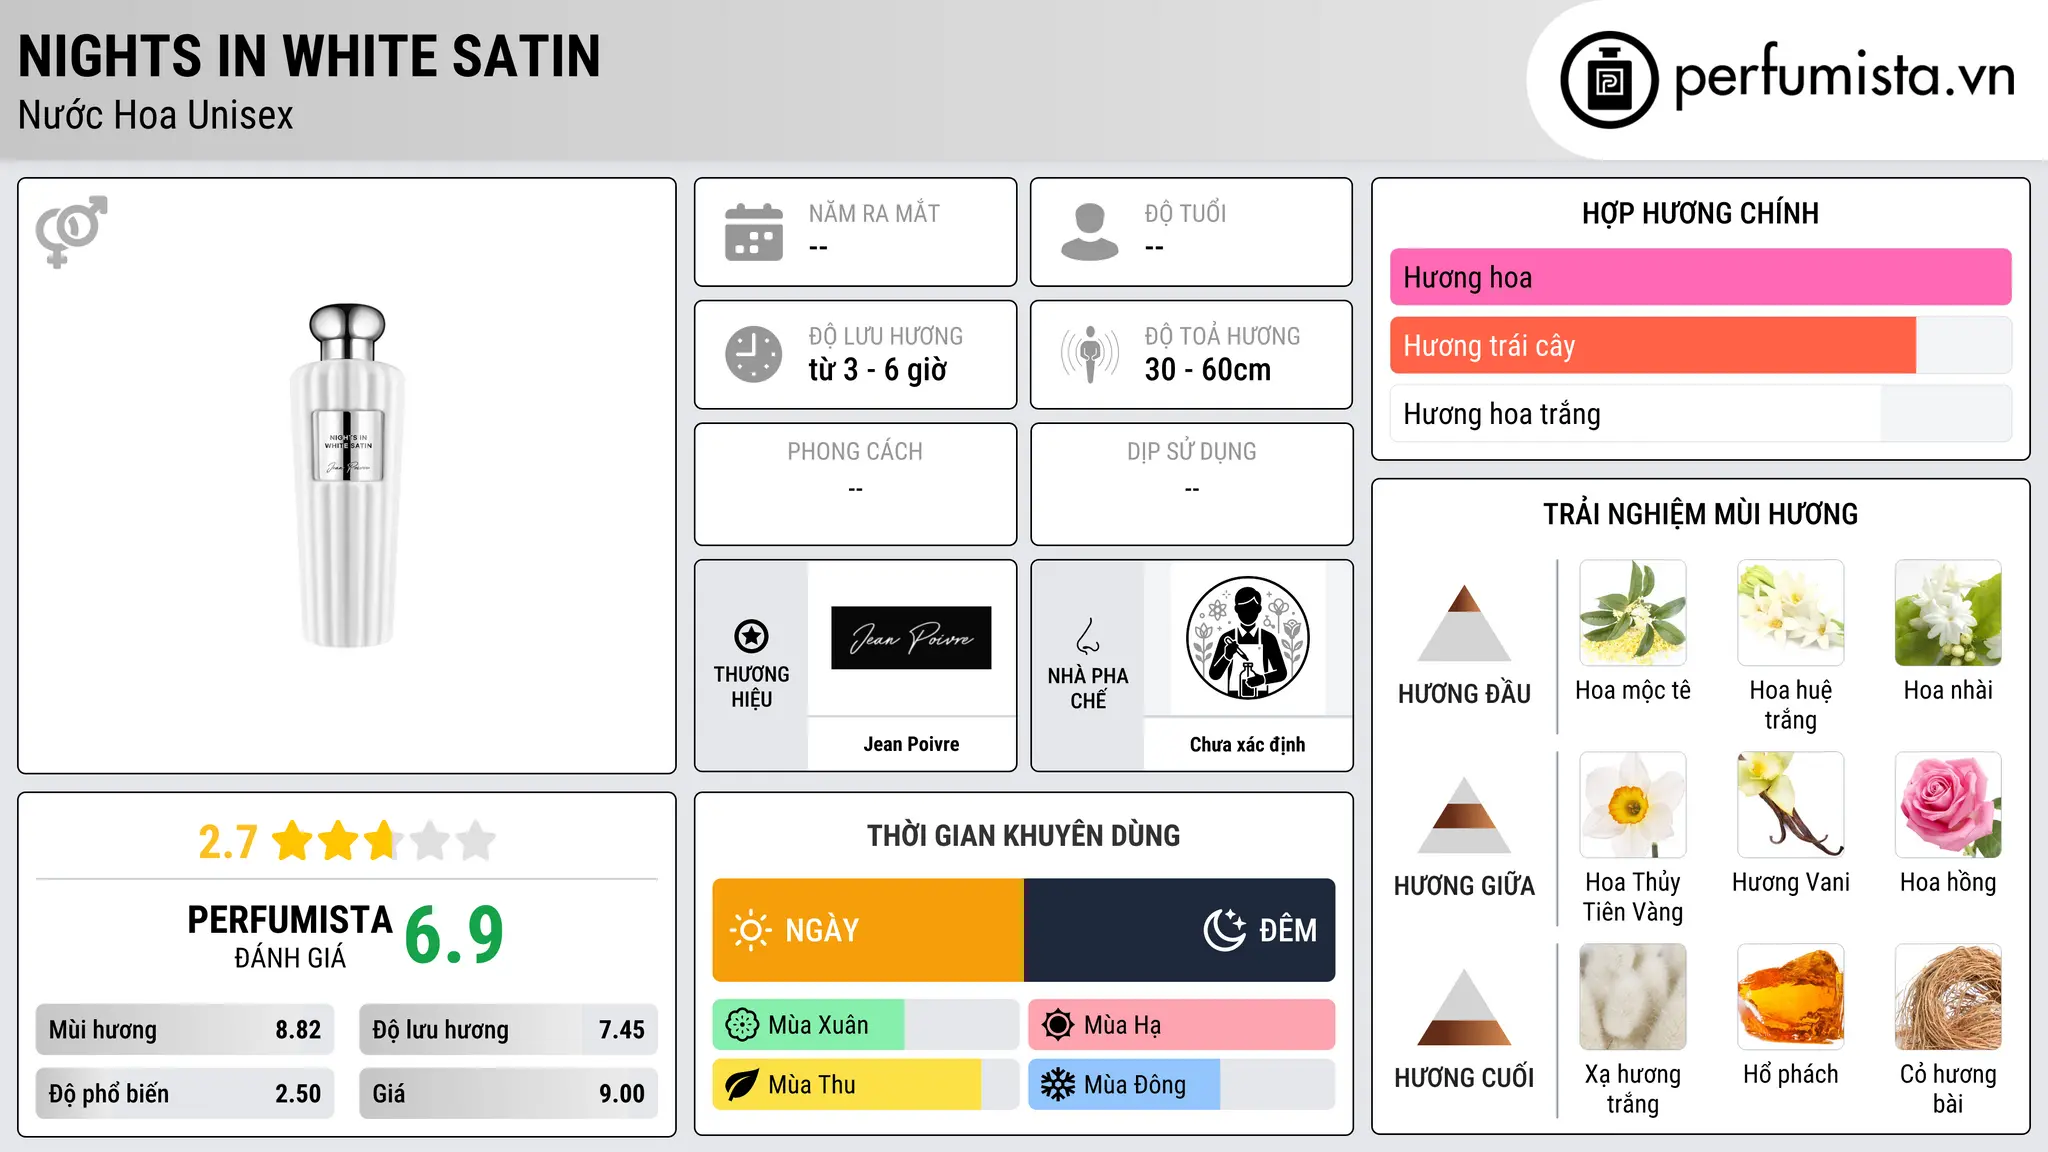Viewport: 2048px width, 1152px height.
Task: Select the Hương Vani note image
Action: point(1791,805)
